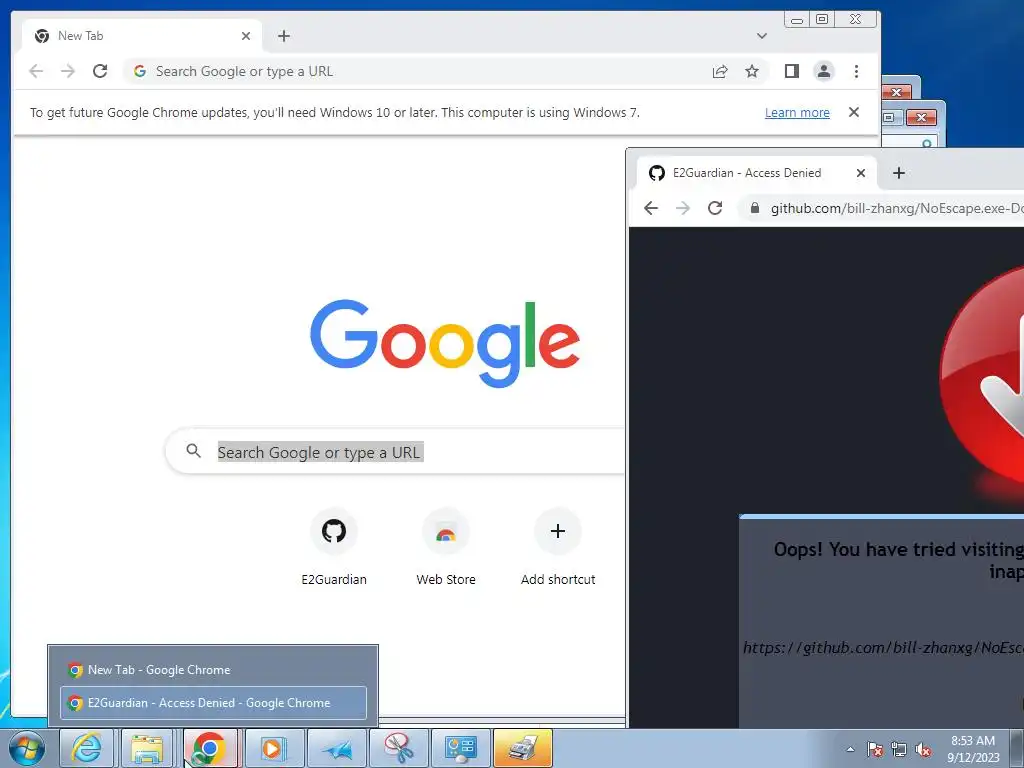The height and width of the screenshot is (768, 1024).
Task: Bookmark this tab with the star icon
Action: point(752,71)
